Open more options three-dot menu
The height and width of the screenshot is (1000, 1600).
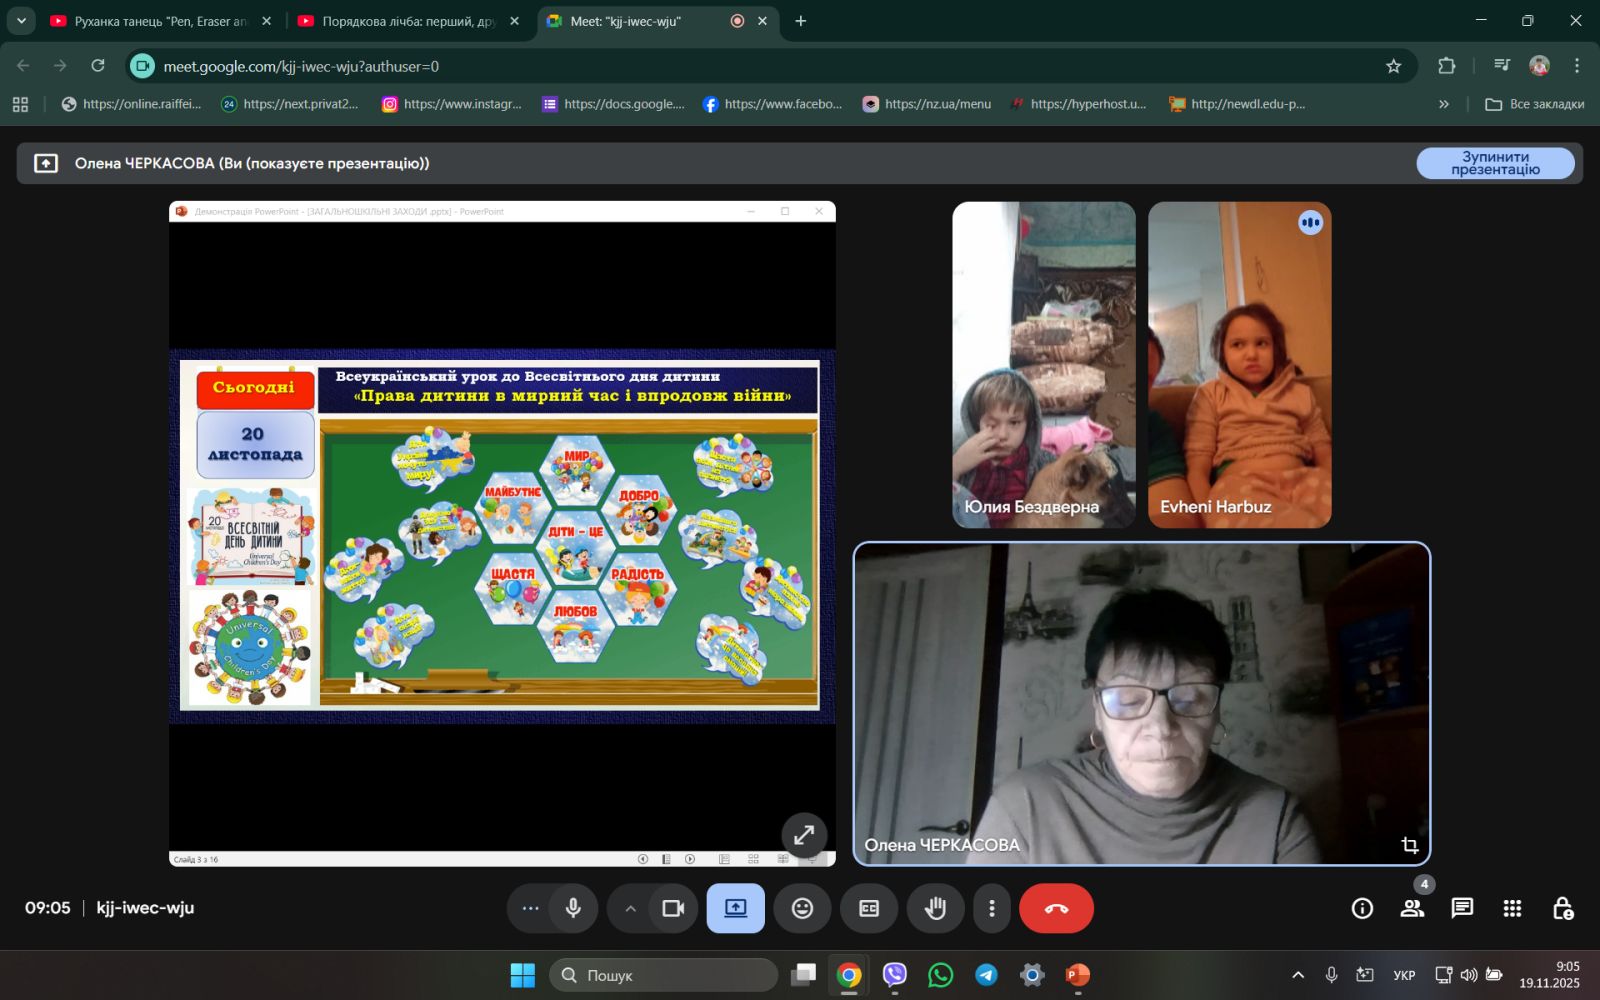point(991,908)
